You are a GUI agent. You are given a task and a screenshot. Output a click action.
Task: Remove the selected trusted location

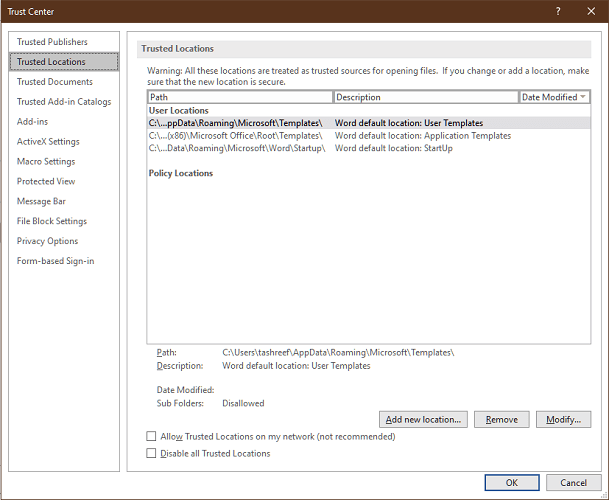click(x=501, y=420)
